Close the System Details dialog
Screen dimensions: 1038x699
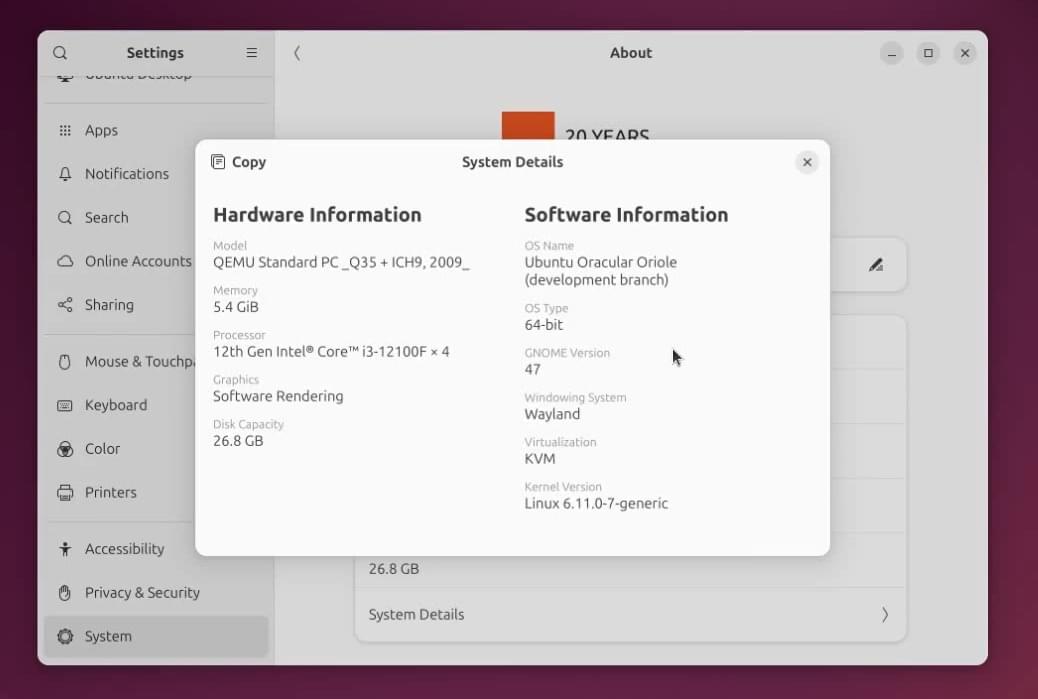(x=807, y=162)
